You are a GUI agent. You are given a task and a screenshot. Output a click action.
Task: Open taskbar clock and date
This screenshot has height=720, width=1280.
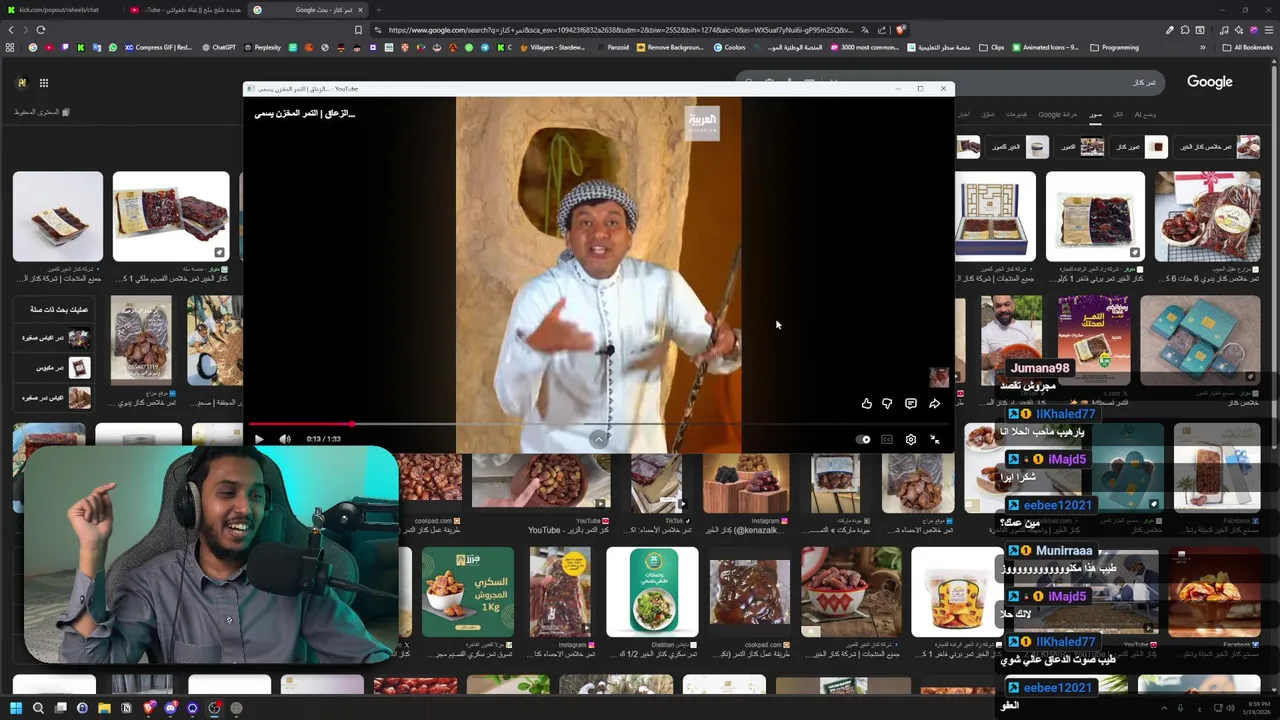(1255, 708)
